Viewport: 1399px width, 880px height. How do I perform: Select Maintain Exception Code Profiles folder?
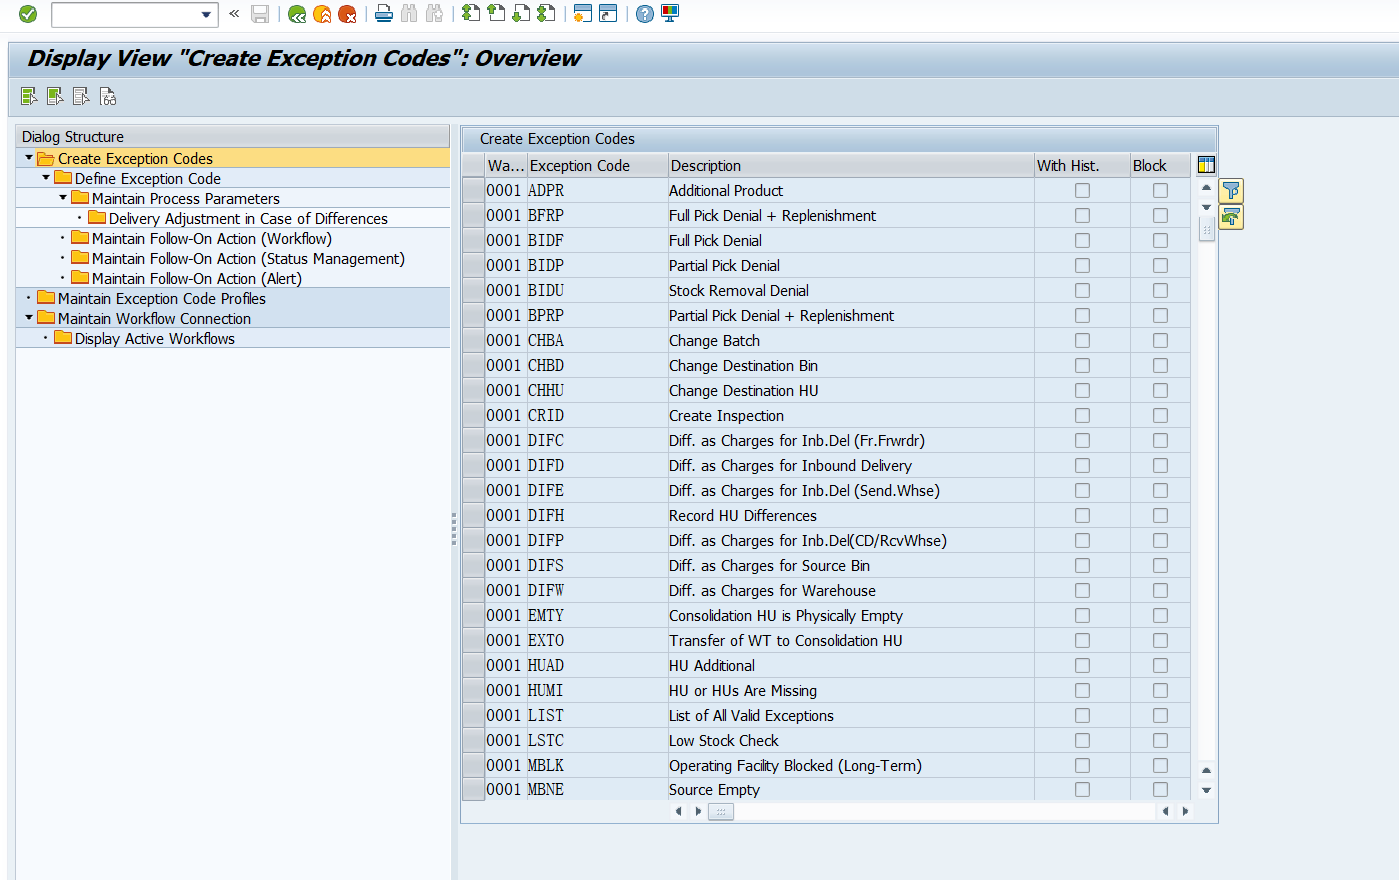(46, 297)
